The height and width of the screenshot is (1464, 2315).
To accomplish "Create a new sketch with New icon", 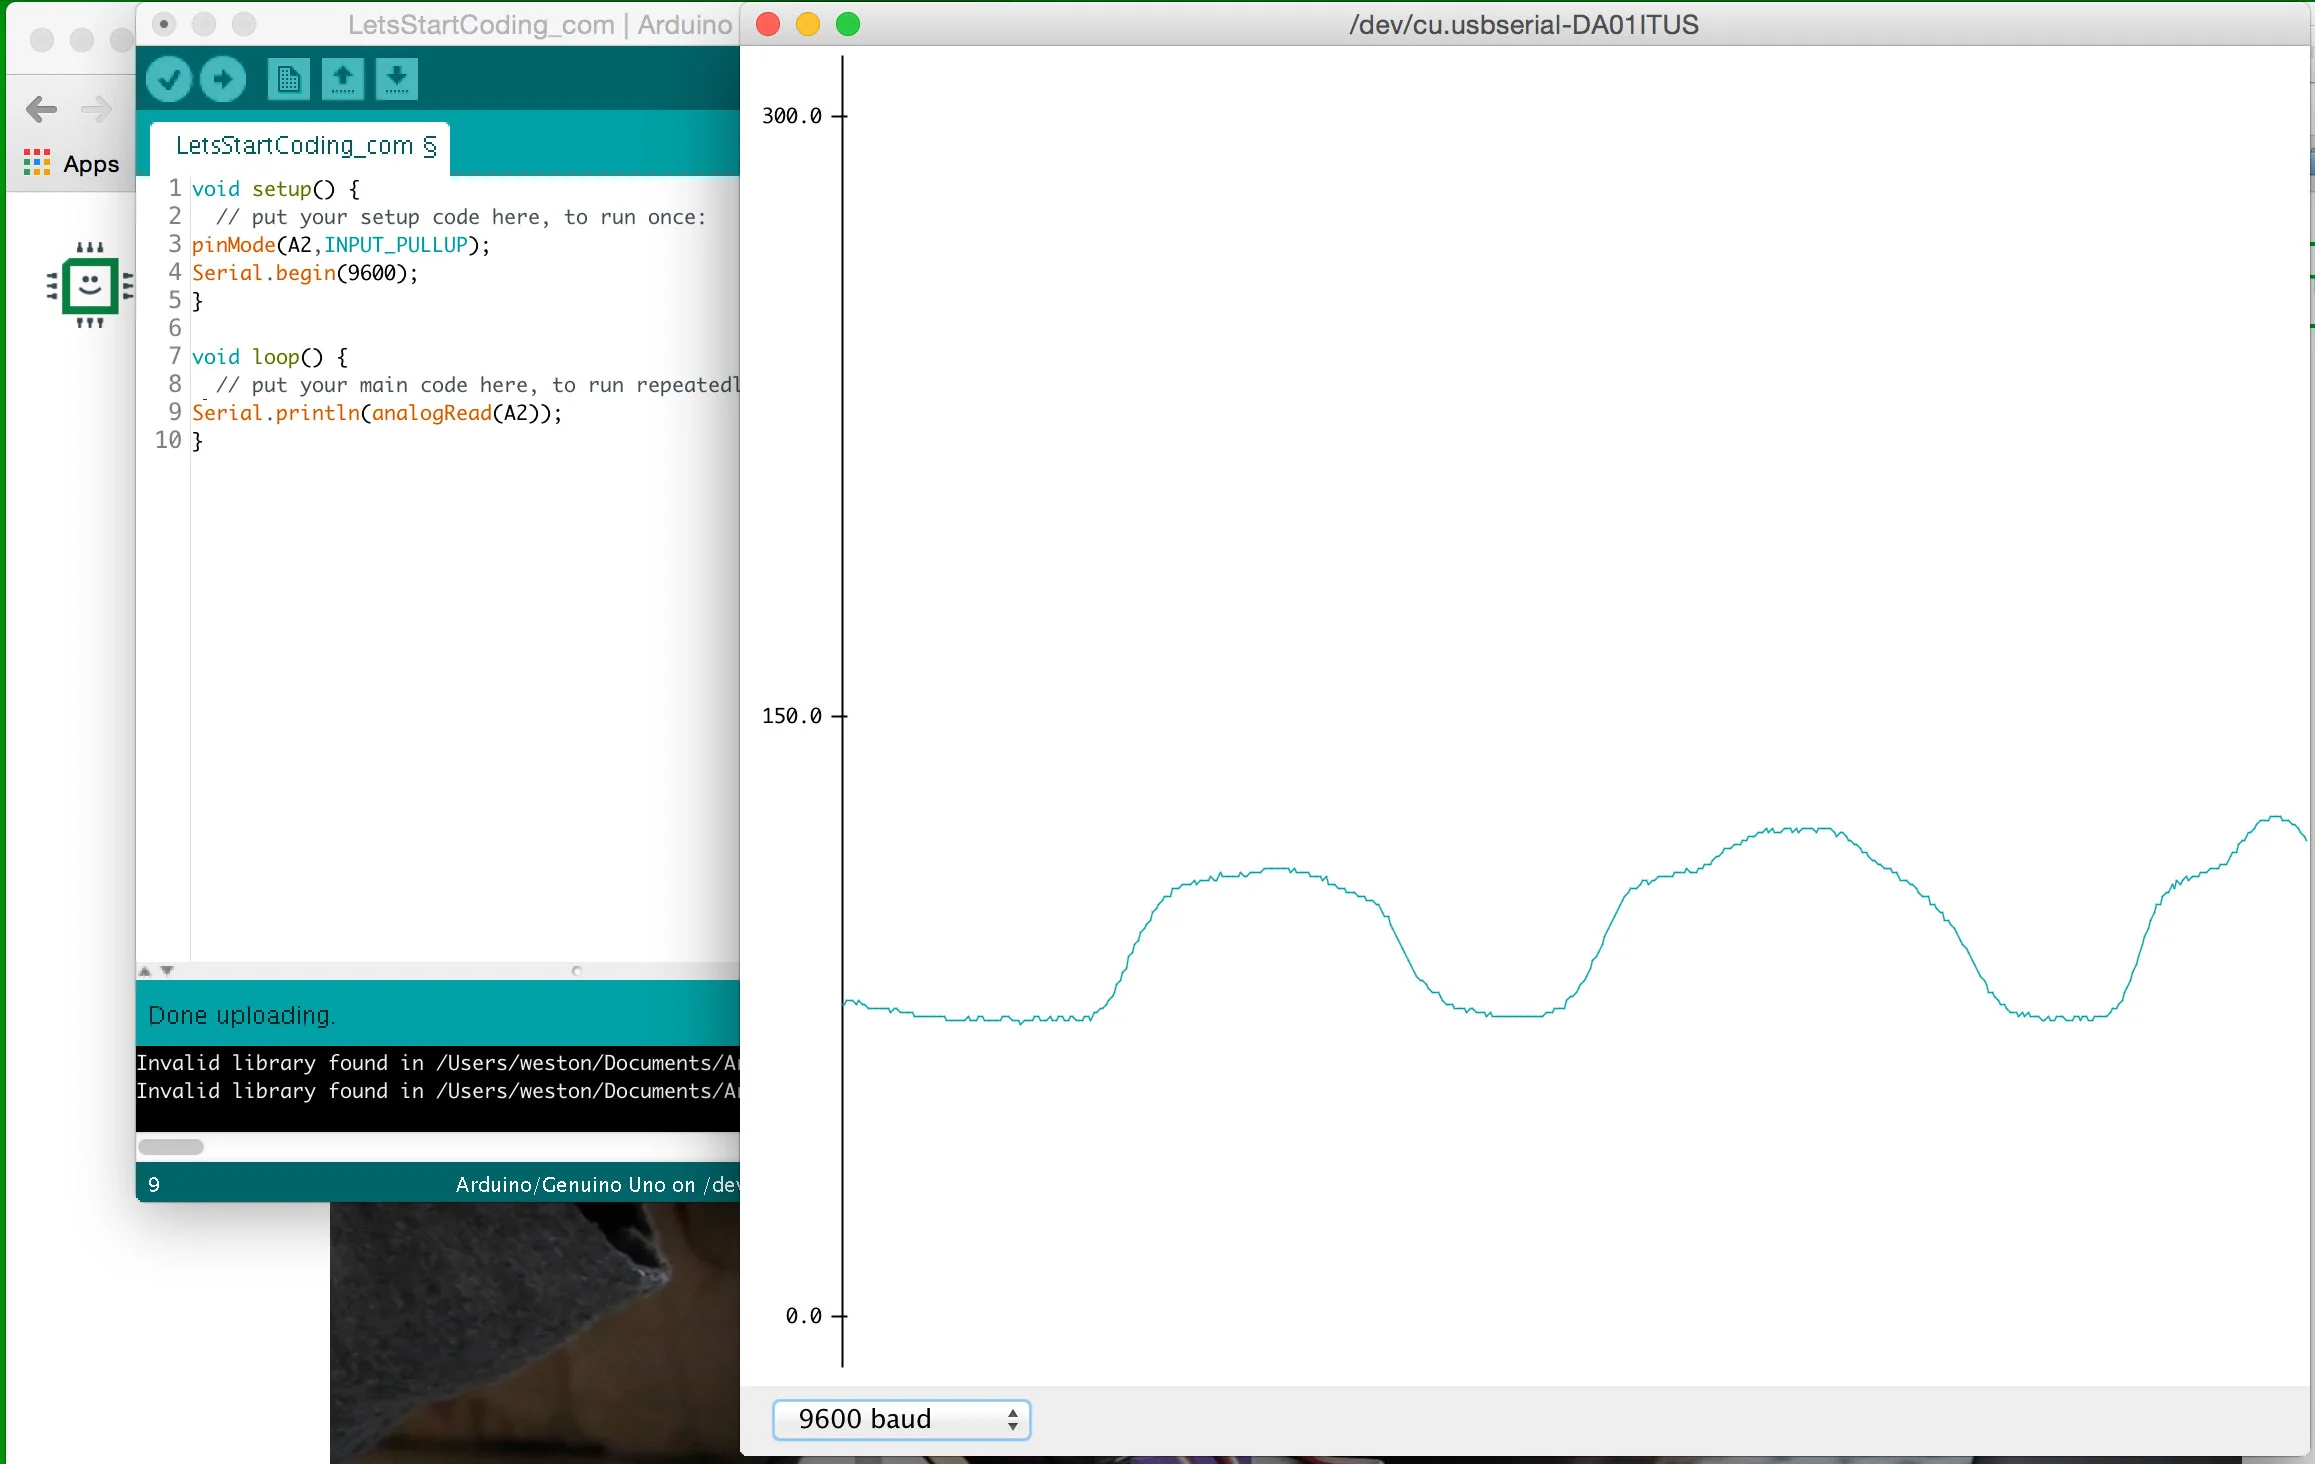I will (288, 79).
